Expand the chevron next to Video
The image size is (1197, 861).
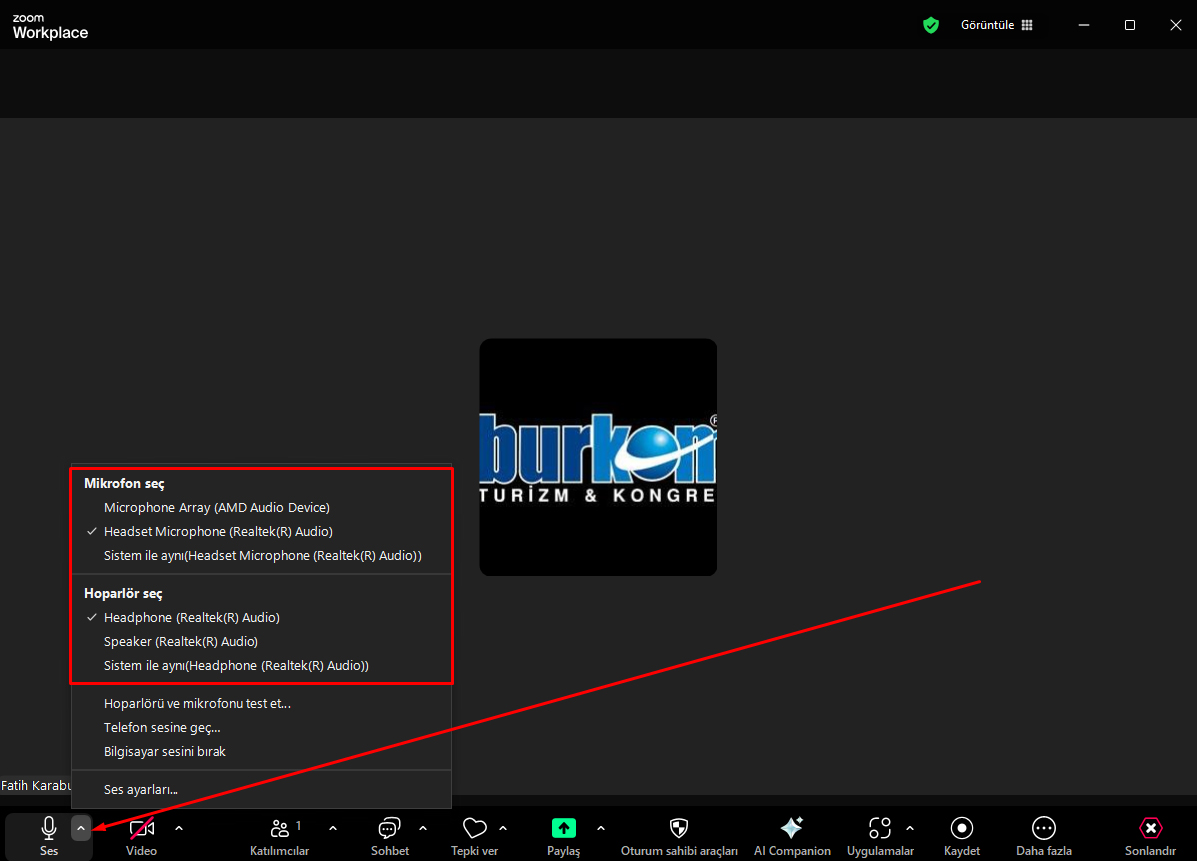tap(179, 828)
